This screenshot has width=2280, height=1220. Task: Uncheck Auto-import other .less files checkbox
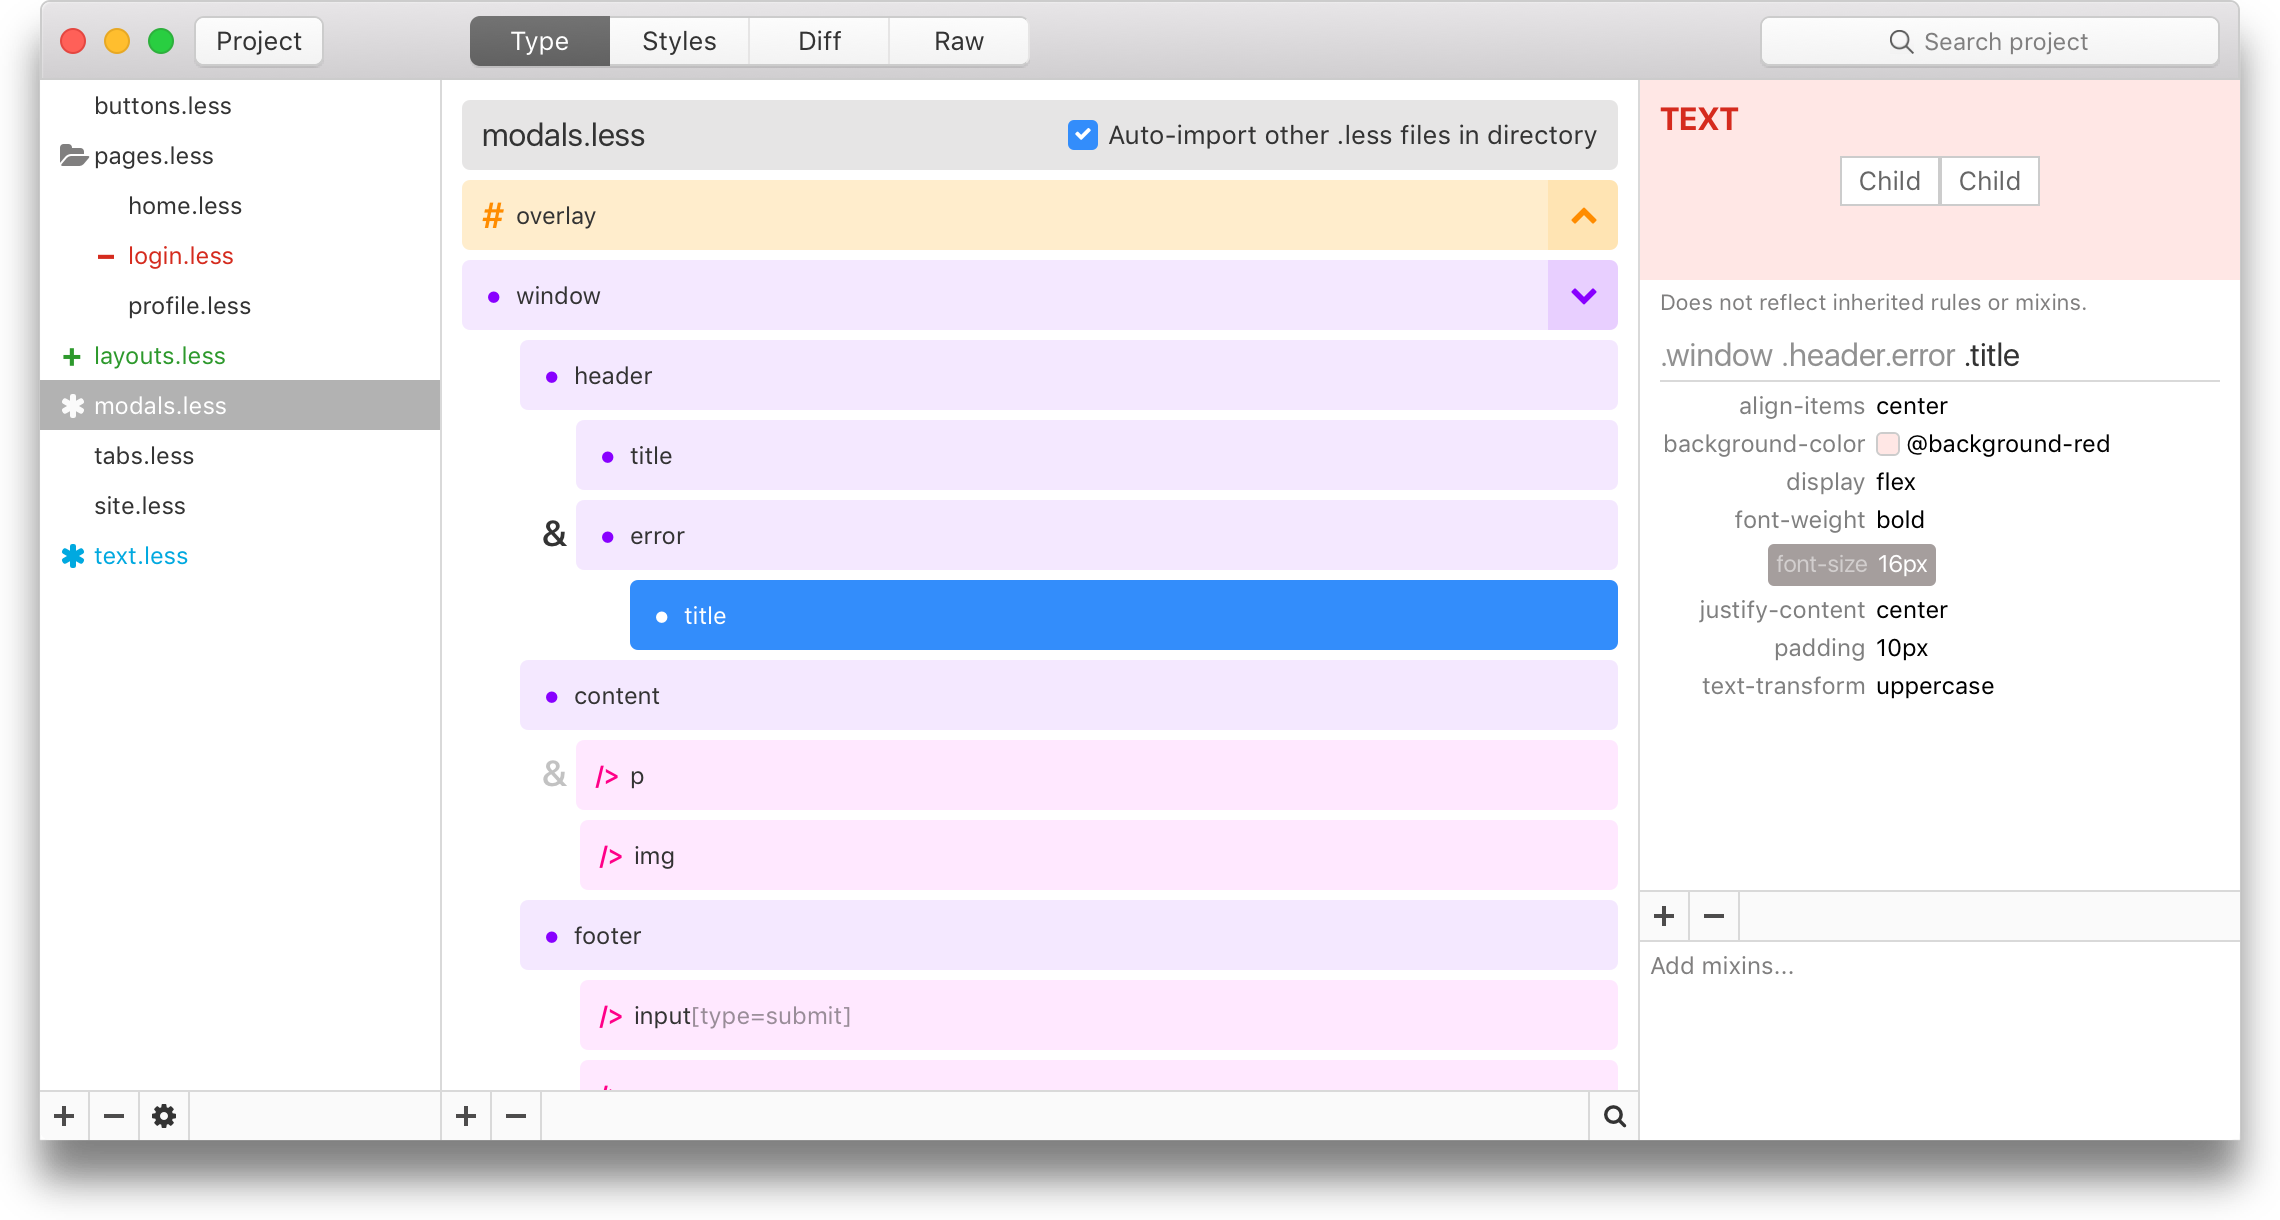pos(1082,135)
